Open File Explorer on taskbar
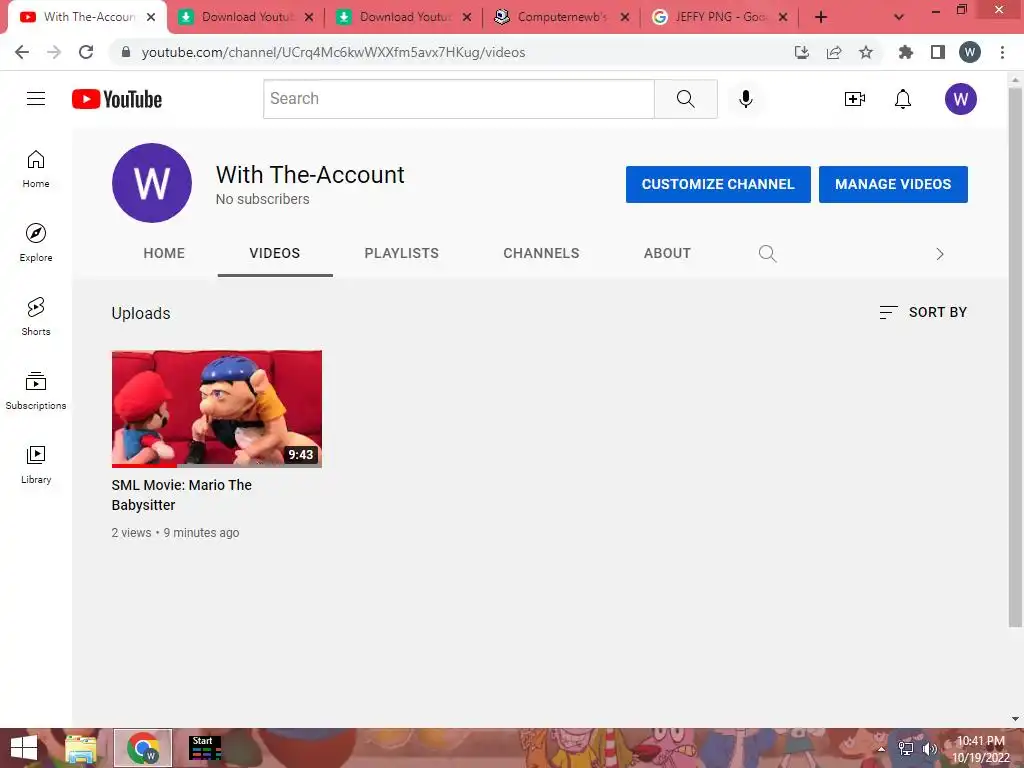The width and height of the screenshot is (1024, 768). [80, 748]
